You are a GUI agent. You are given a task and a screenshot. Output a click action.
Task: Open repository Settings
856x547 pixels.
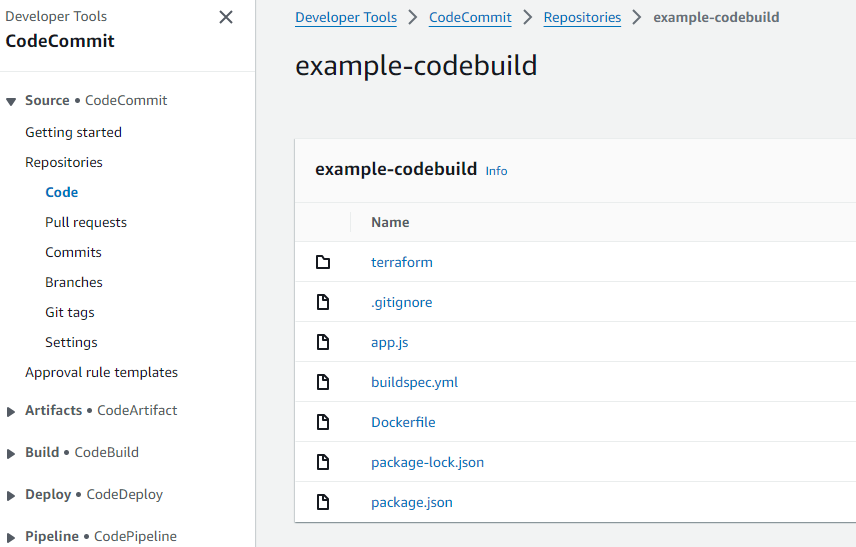(x=71, y=342)
